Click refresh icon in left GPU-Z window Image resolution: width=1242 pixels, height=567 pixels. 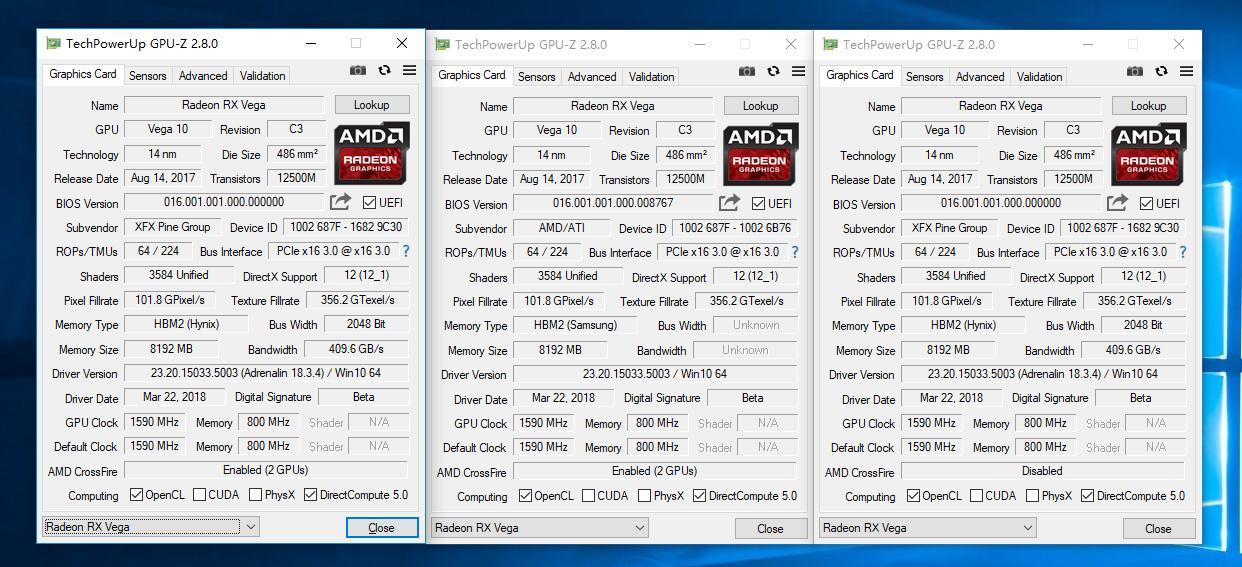[x=385, y=71]
